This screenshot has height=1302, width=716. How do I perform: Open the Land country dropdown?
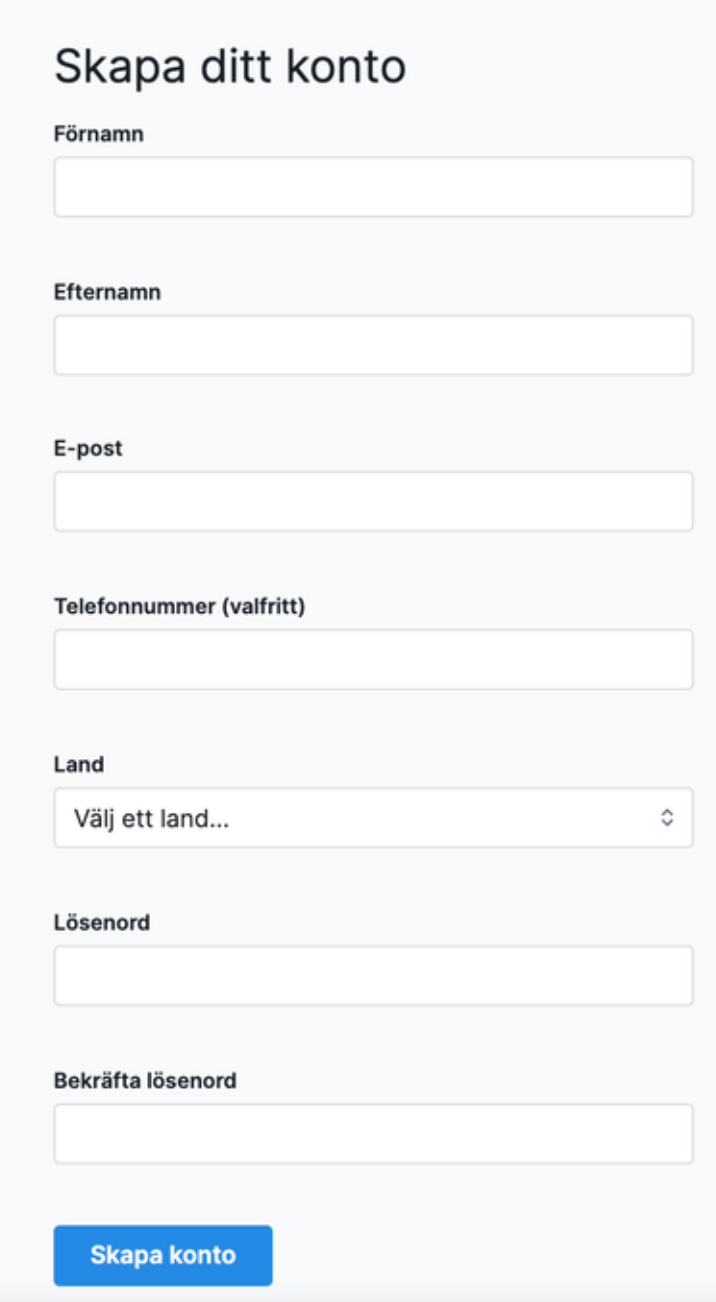373,817
